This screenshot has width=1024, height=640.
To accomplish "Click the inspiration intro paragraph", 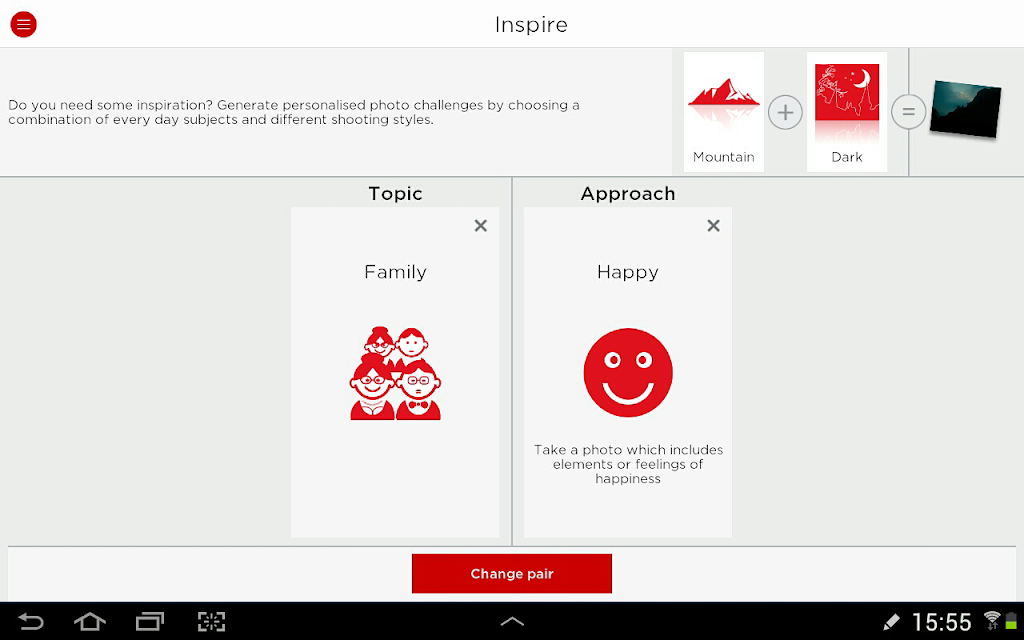I will [294, 112].
